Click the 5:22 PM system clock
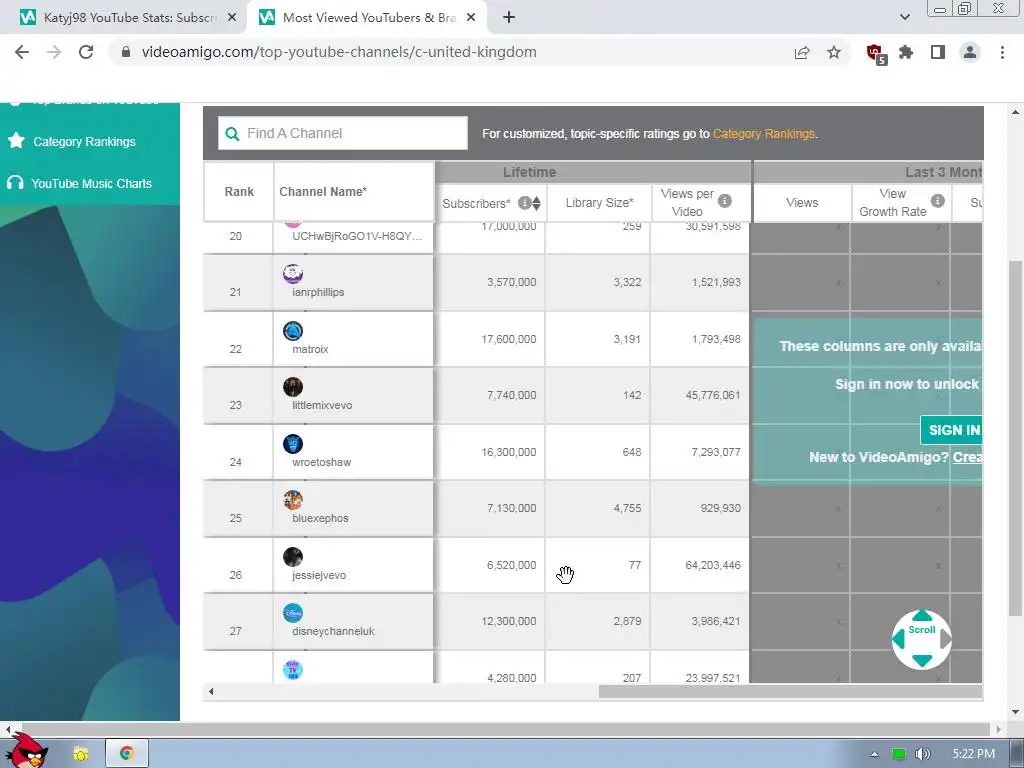 coord(974,754)
